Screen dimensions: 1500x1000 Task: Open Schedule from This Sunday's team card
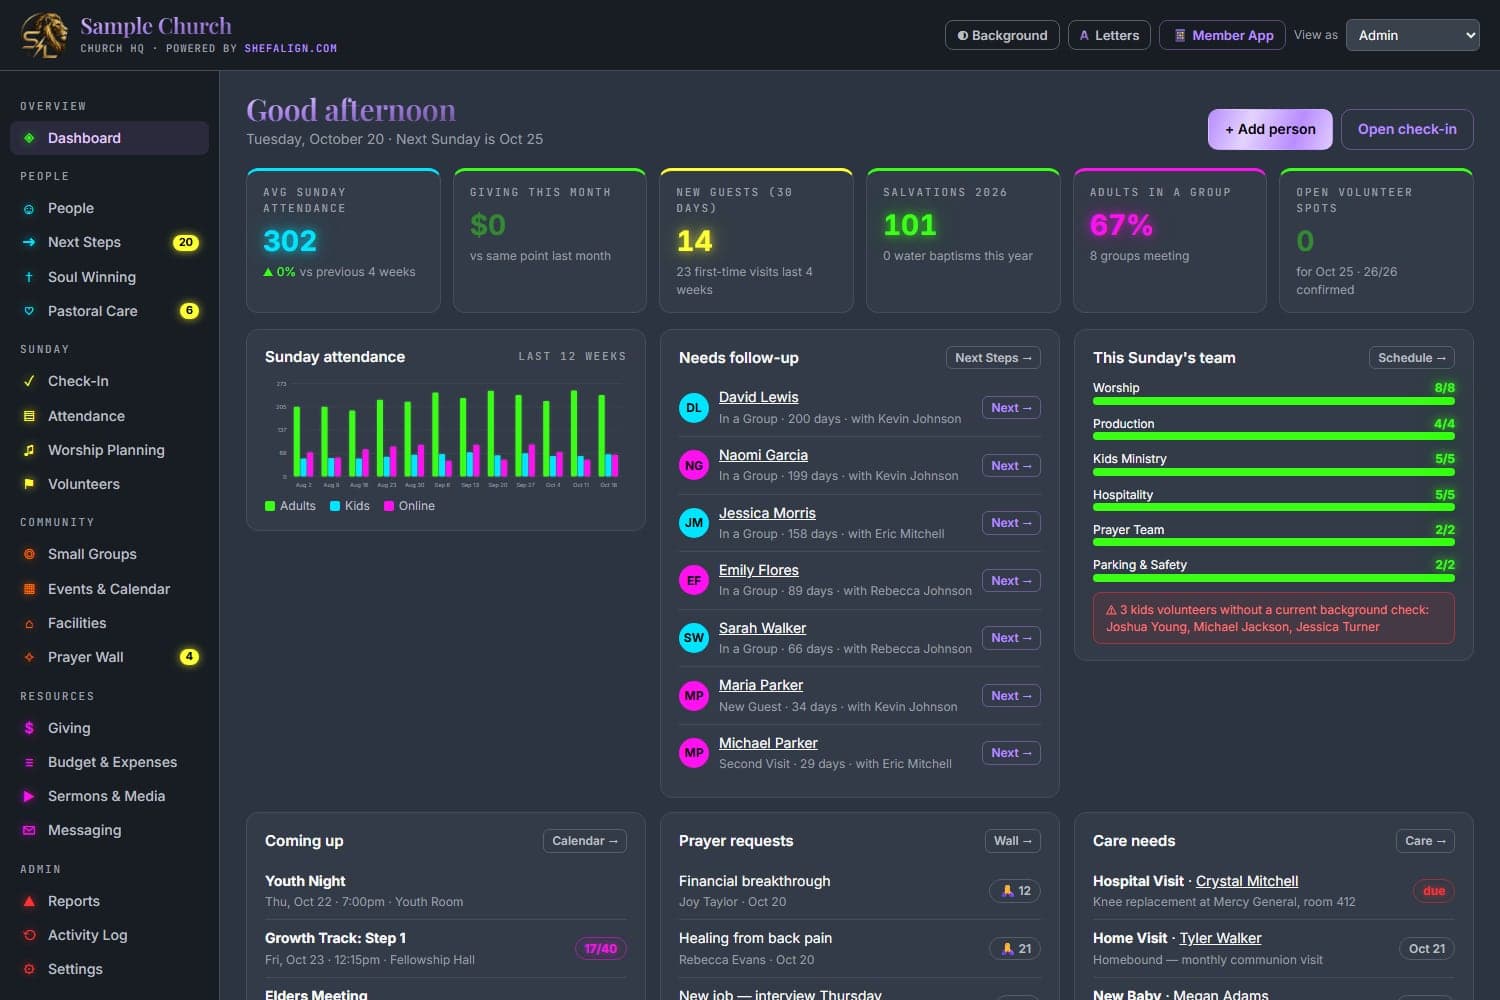pyautogui.click(x=1412, y=358)
